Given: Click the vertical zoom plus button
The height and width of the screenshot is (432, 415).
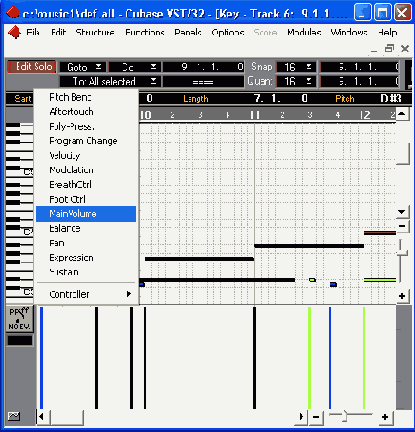Looking at the screenshot, I should click(x=402, y=296).
